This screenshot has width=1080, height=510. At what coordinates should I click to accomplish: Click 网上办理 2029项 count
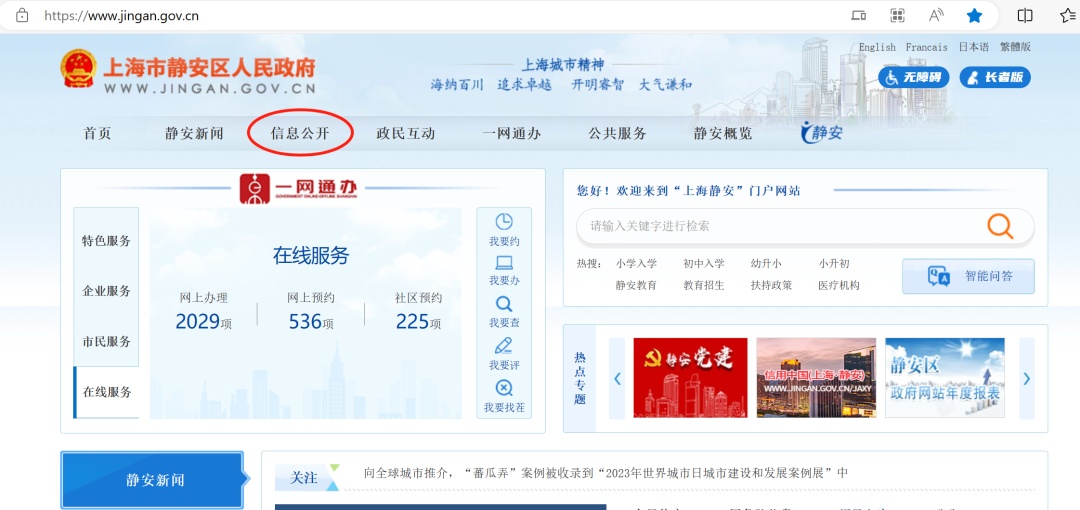204,313
